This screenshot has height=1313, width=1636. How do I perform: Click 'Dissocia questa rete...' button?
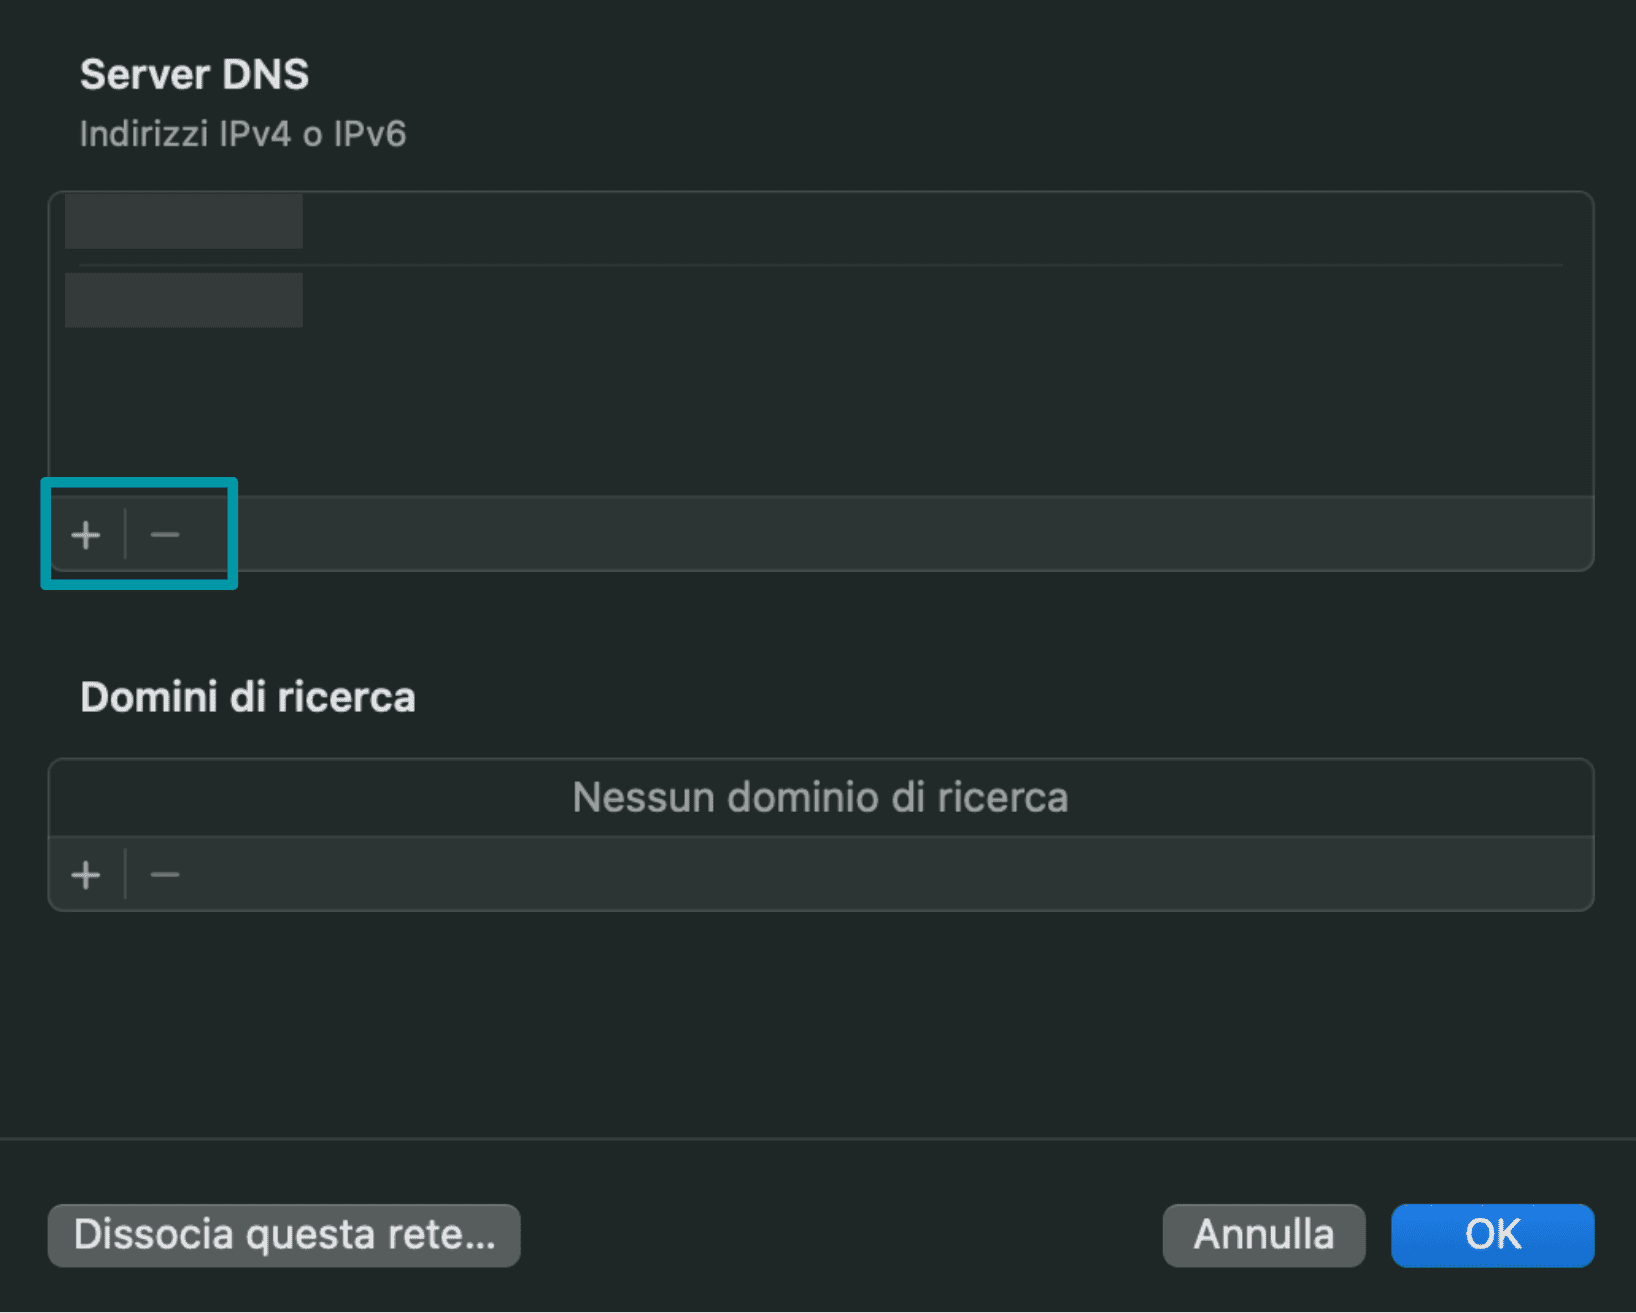[284, 1235]
